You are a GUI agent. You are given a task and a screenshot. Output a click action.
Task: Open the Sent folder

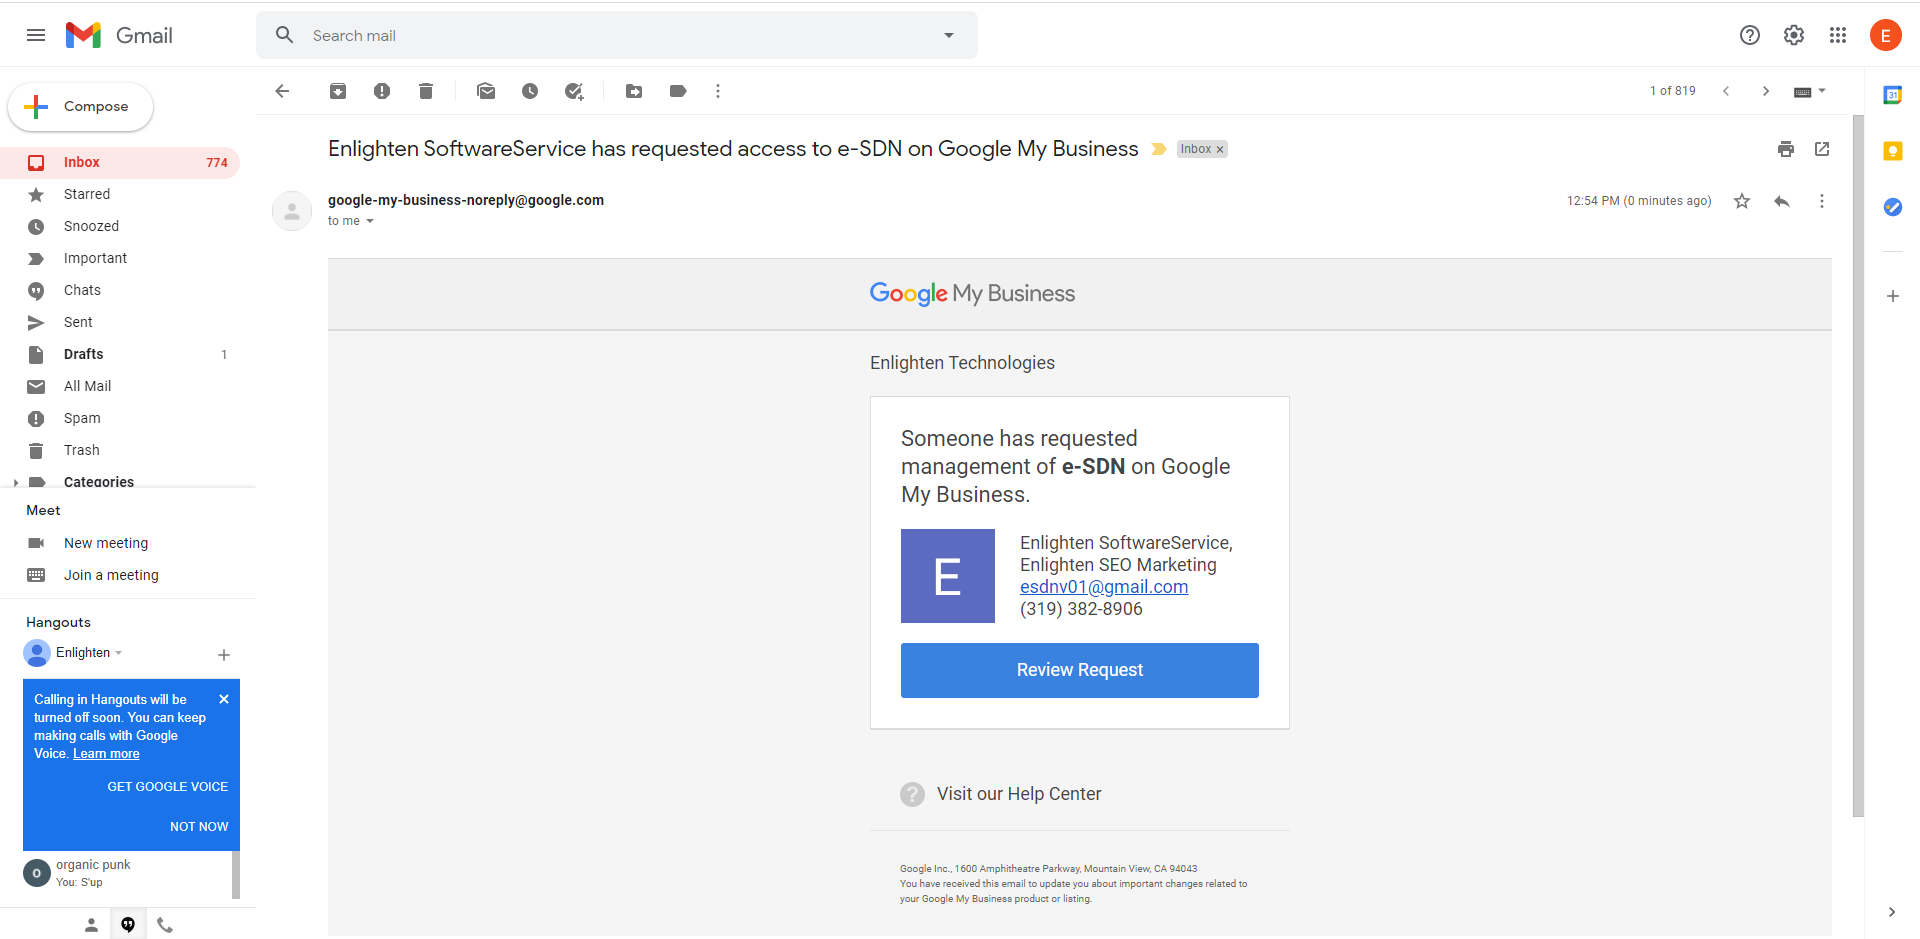click(x=120, y=322)
